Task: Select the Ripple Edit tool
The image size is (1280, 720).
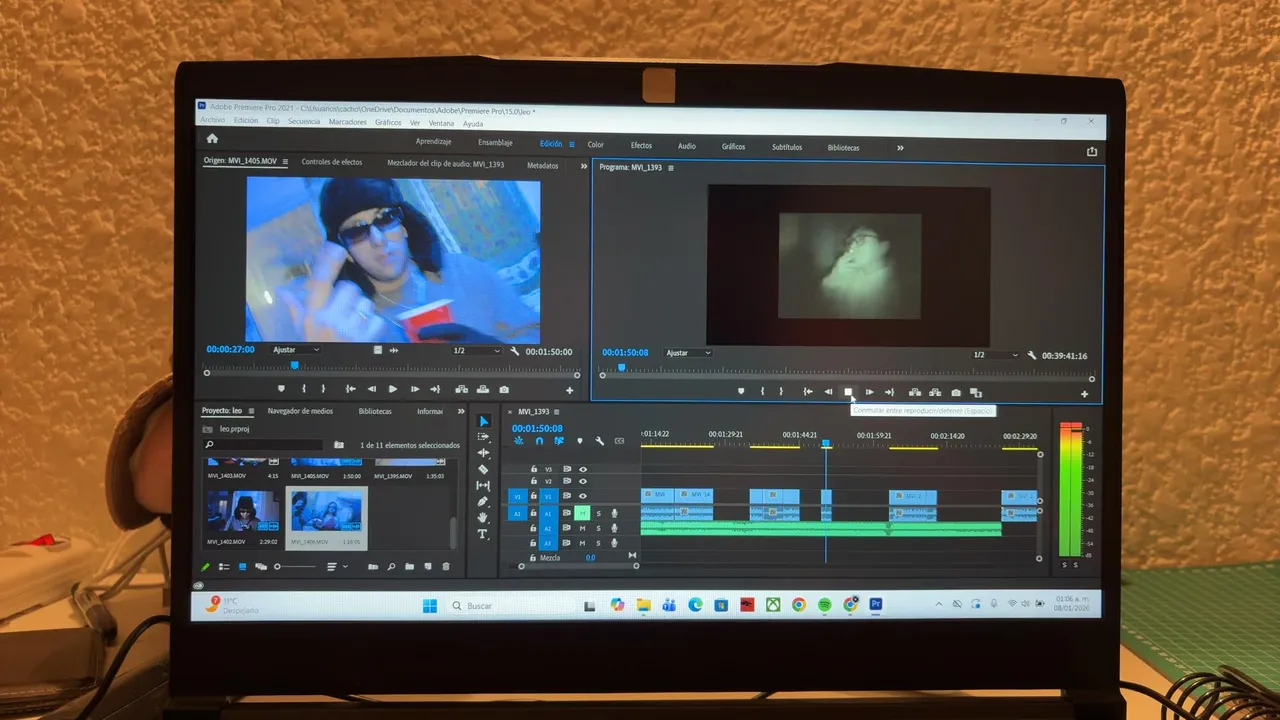Action: [x=483, y=453]
